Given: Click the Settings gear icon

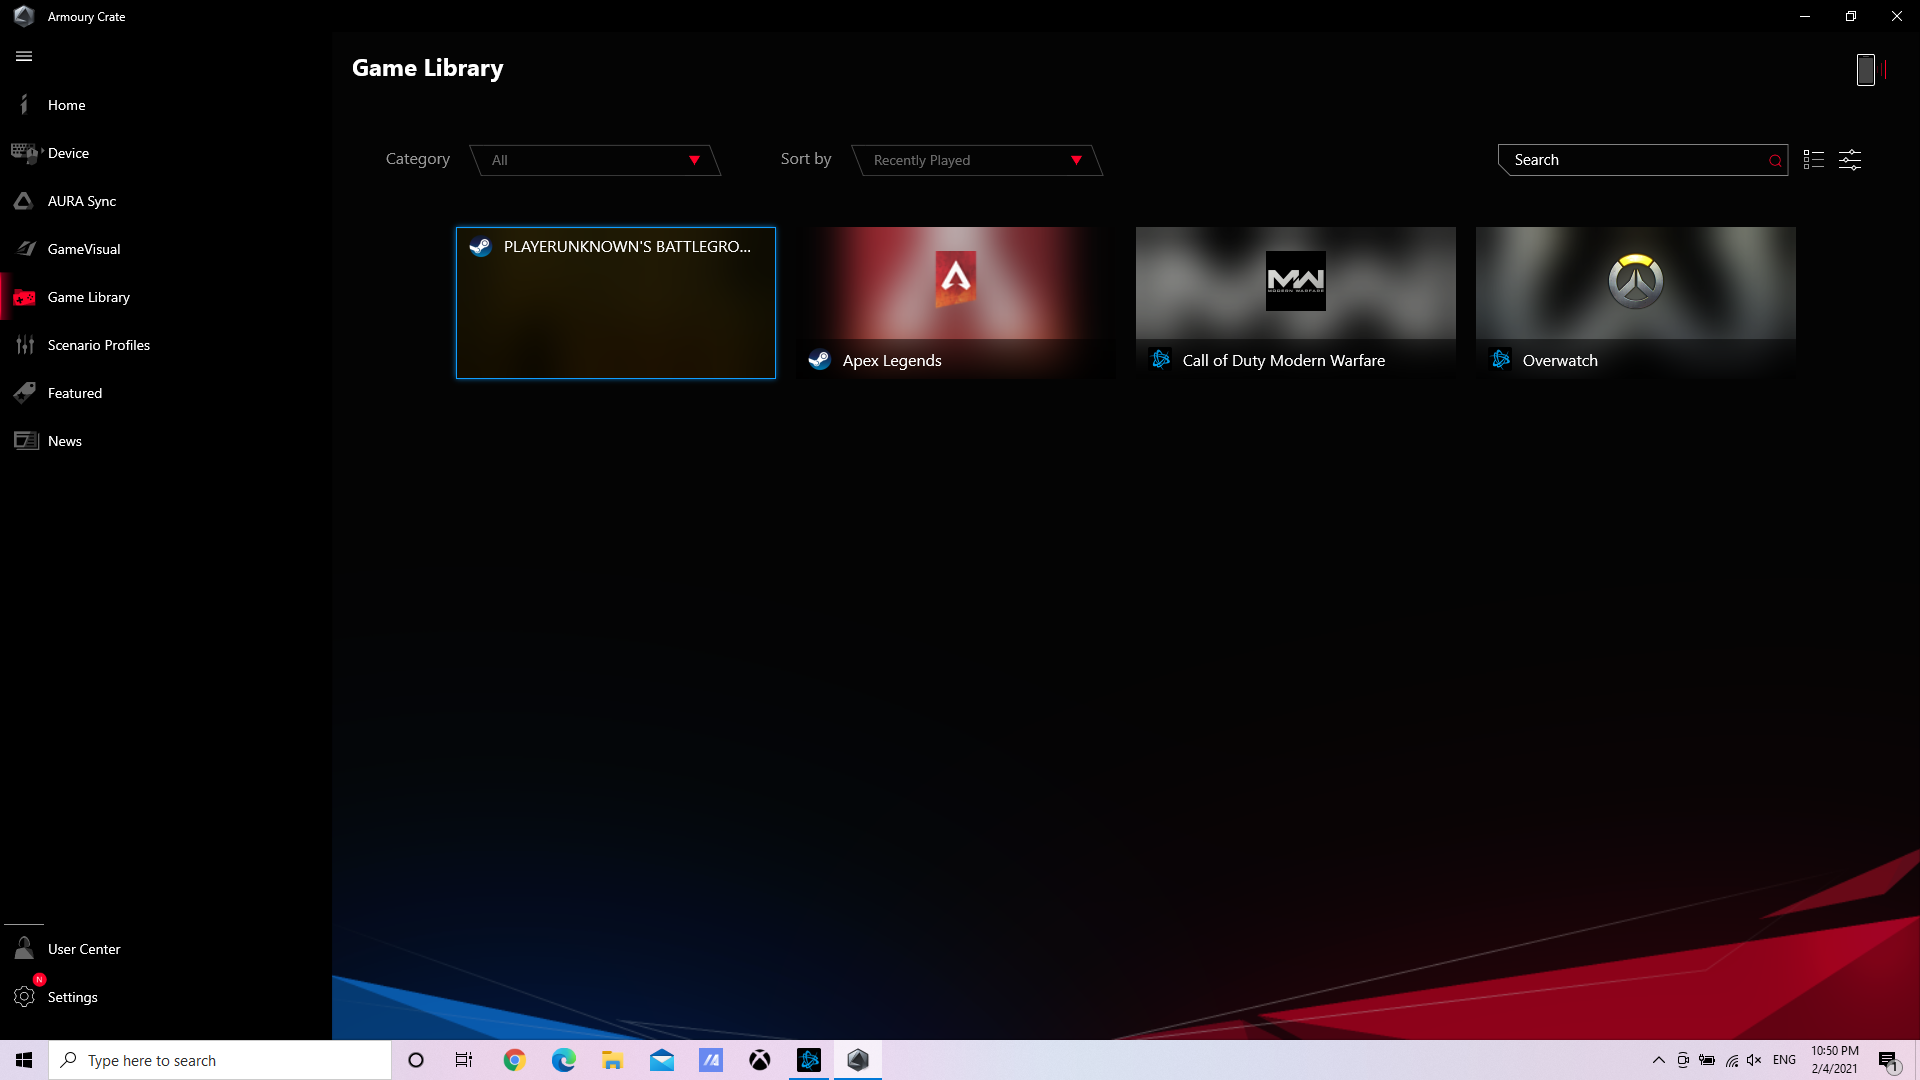Looking at the screenshot, I should [24, 996].
